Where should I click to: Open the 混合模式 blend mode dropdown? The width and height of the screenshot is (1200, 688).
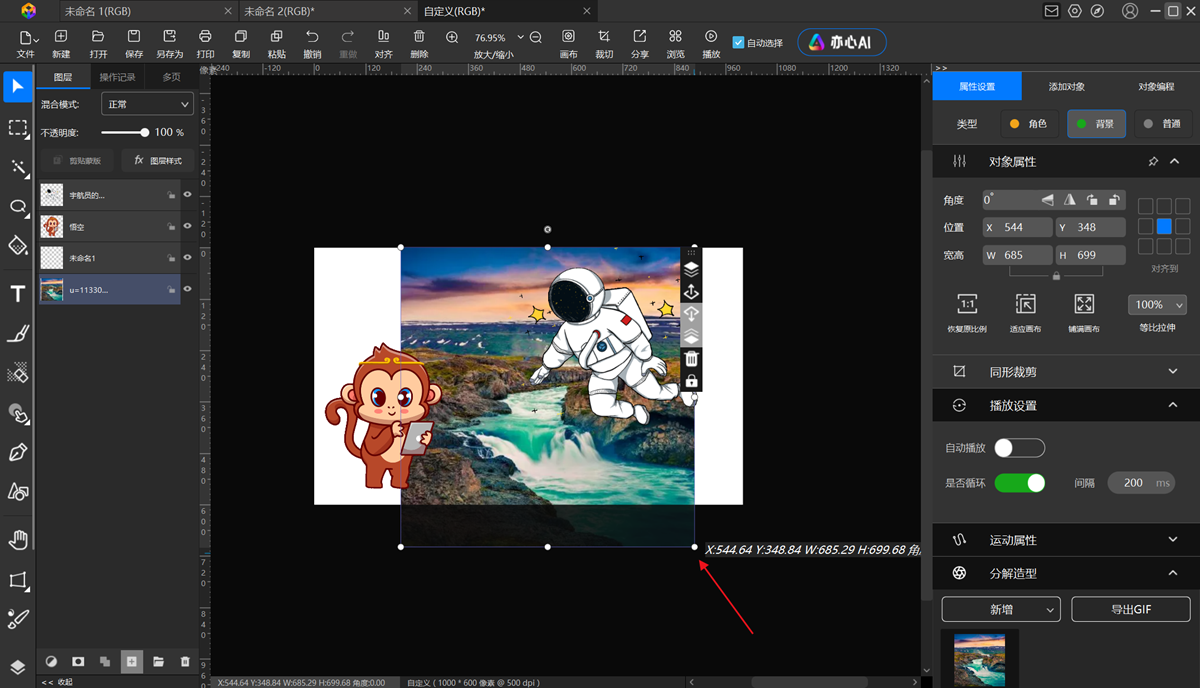click(x=147, y=104)
